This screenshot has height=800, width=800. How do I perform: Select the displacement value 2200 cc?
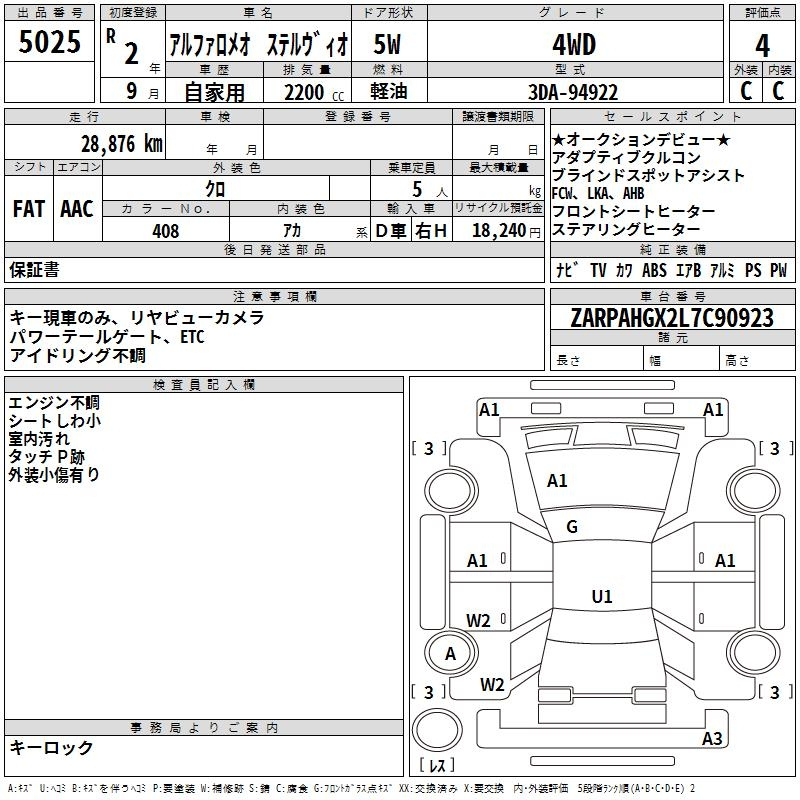(x=314, y=92)
